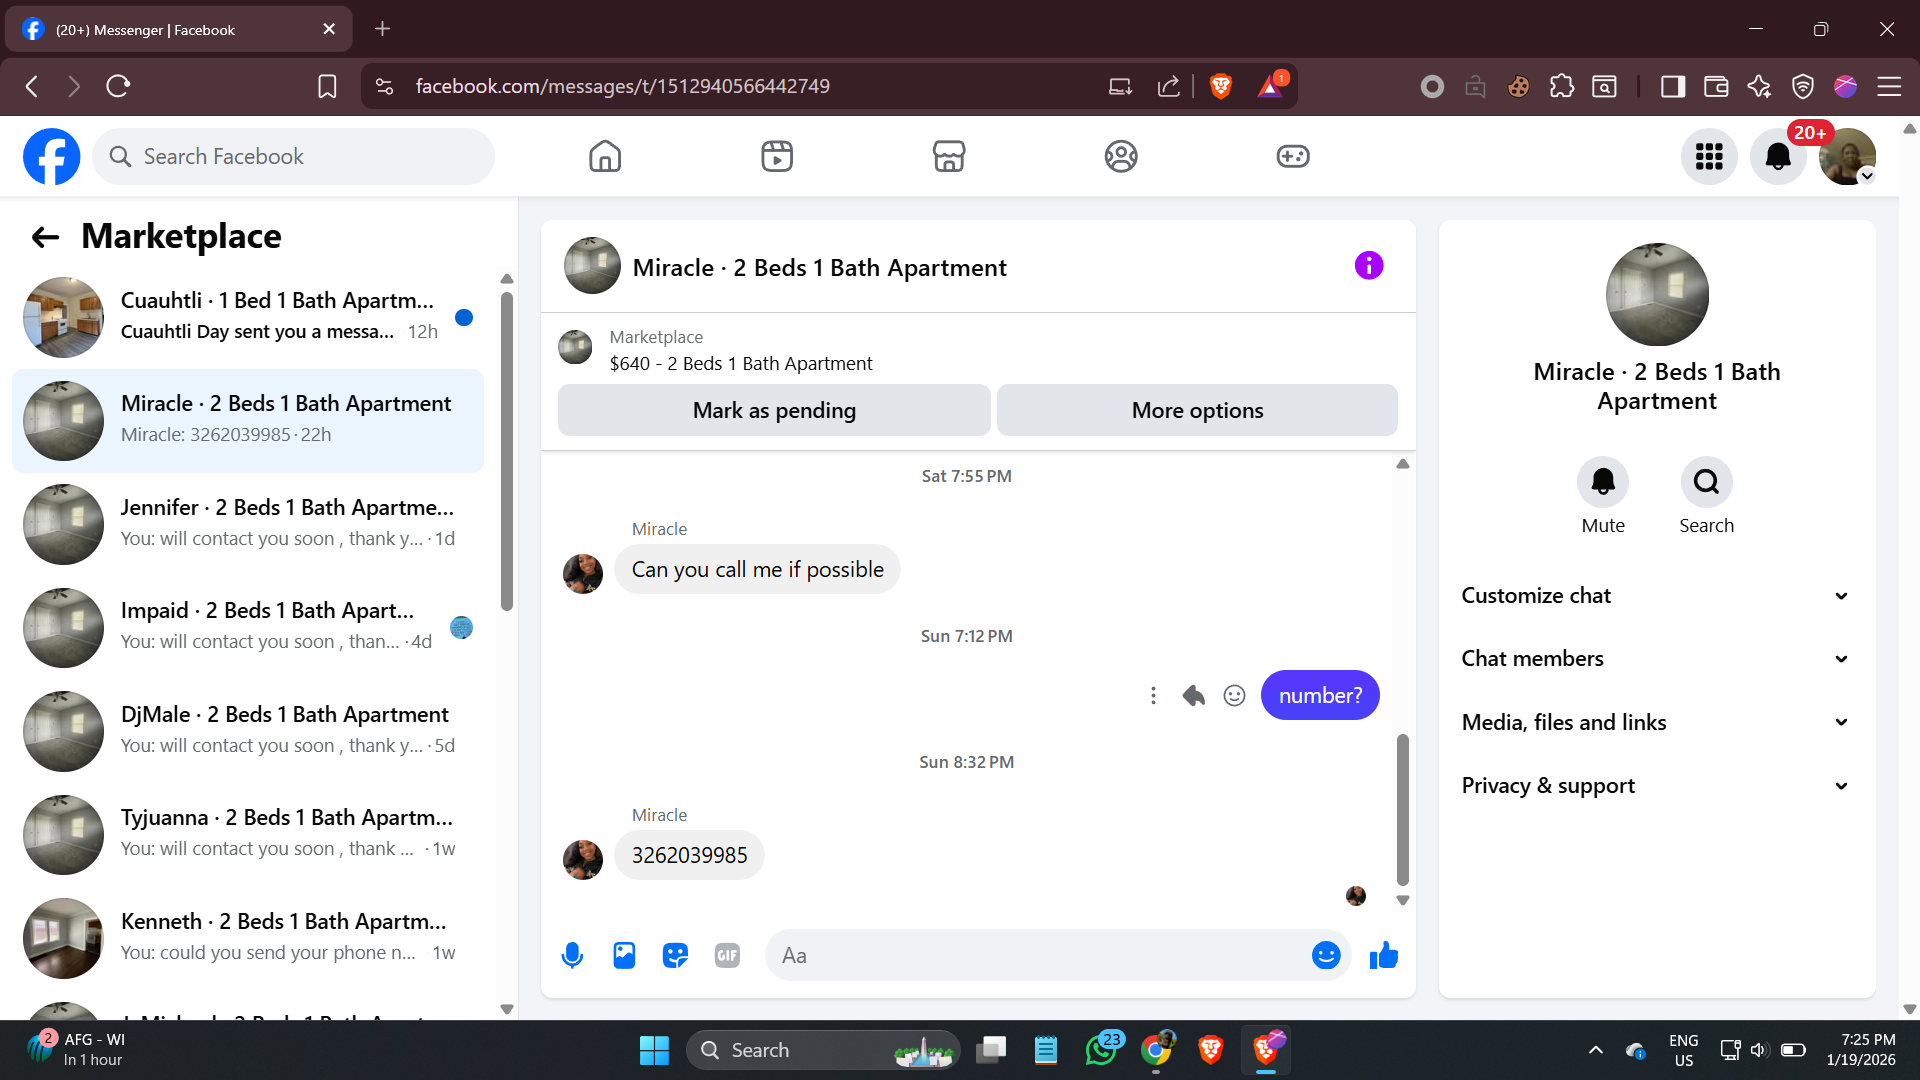Expand the Chat members section
This screenshot has width=1920, height=1080.
pyautogui.click(x=1656, y=659)
